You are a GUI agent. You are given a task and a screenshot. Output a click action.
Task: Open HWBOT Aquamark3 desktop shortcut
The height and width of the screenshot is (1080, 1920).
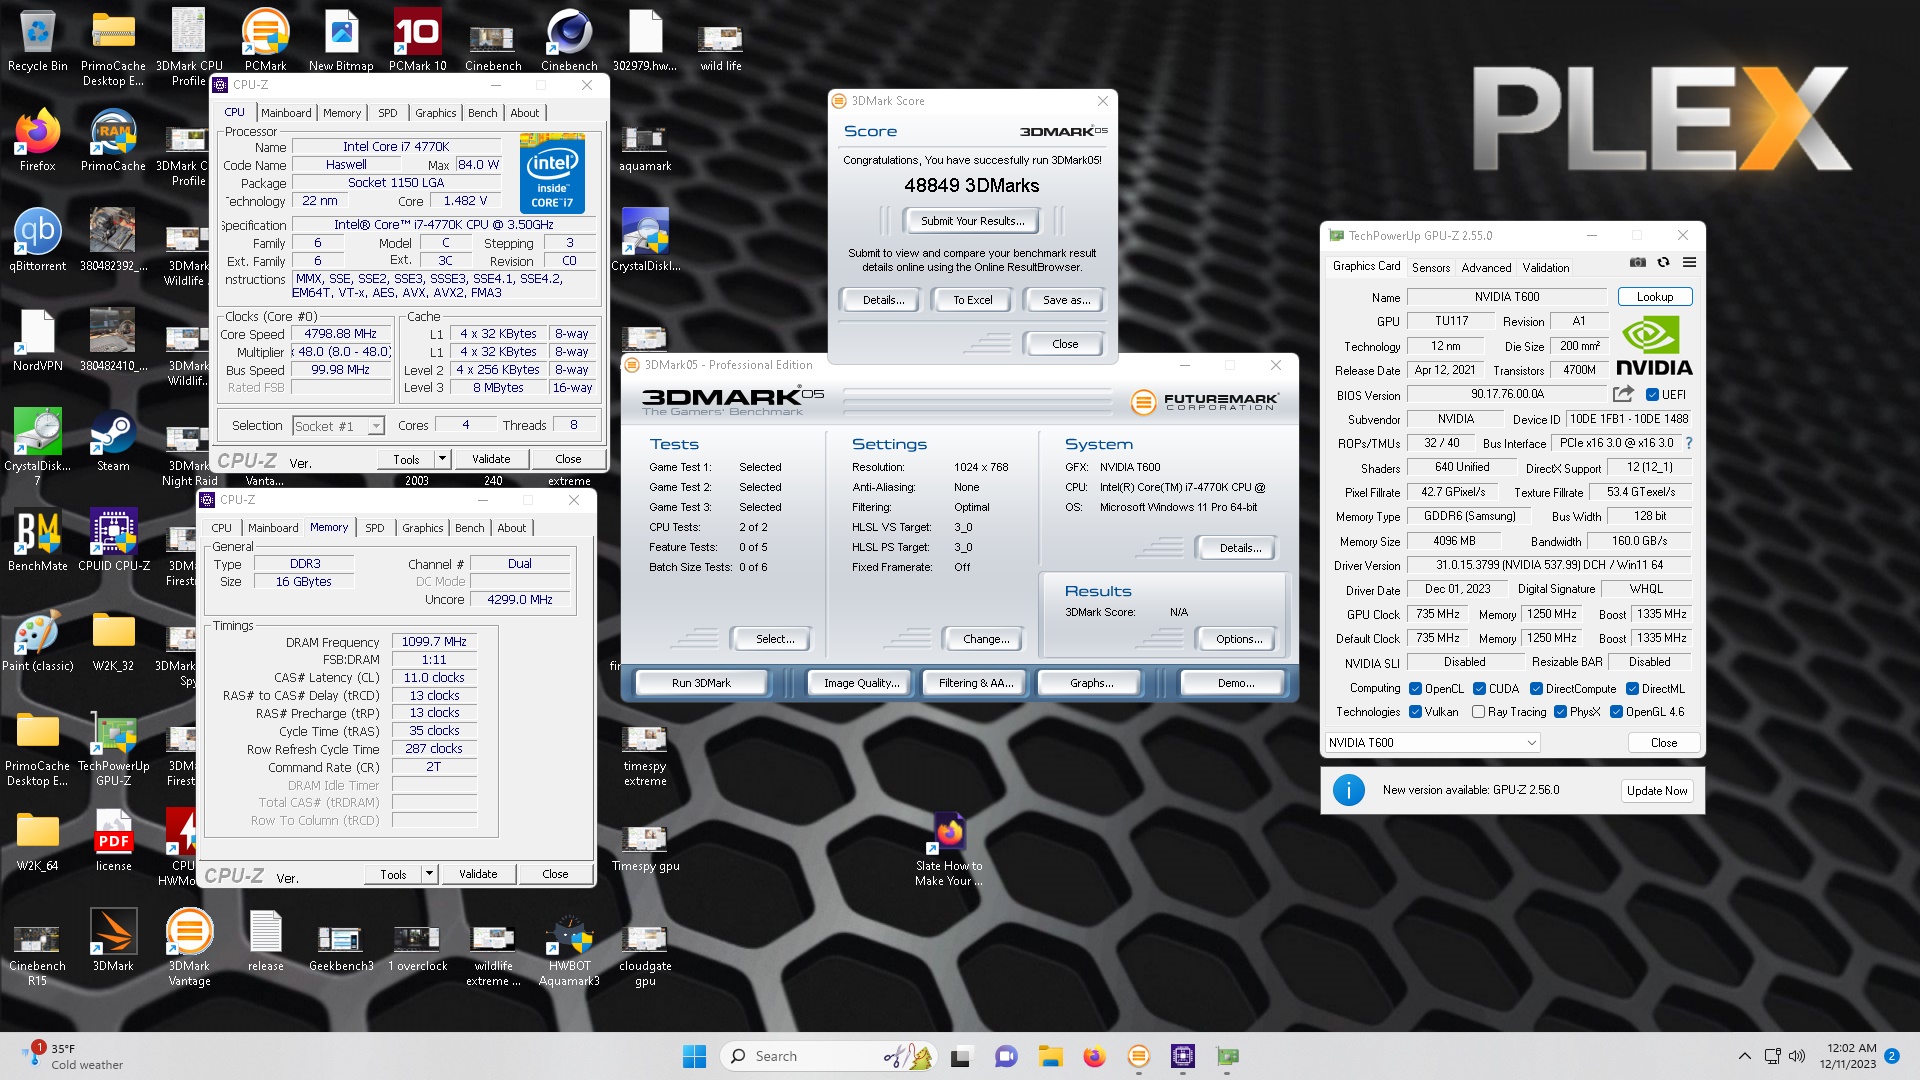[x=569, y=947]
